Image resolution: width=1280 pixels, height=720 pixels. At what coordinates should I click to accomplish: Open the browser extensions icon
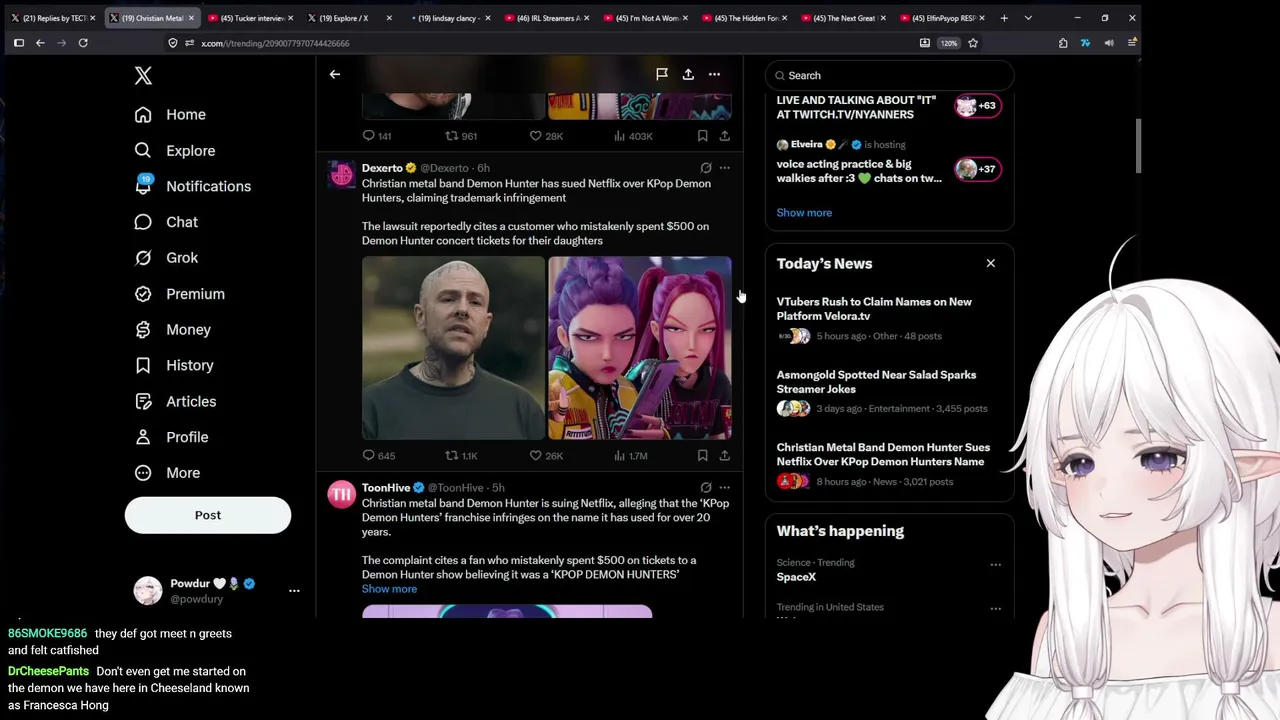1063,43
